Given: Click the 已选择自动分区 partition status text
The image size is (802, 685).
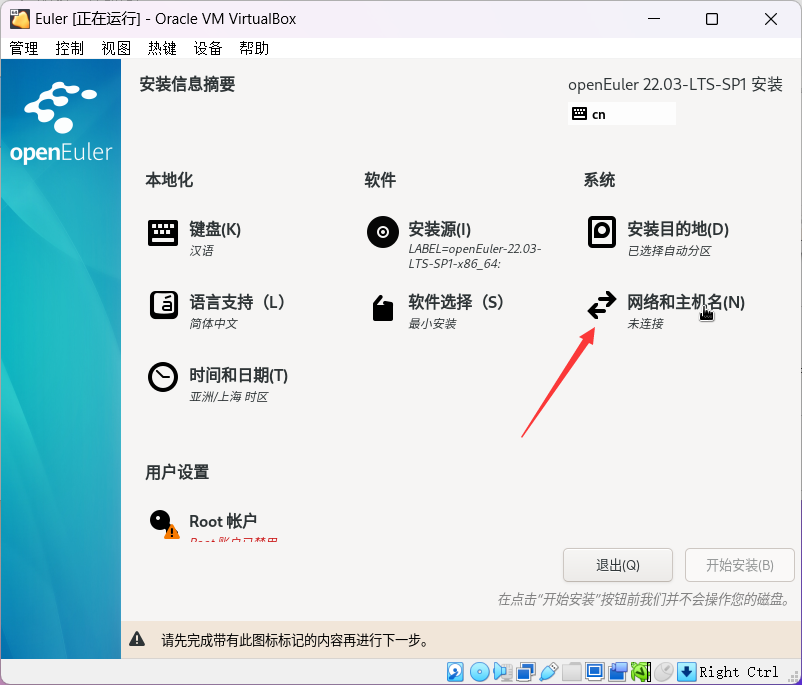Looking at the screenshot, I should (670, 251).
